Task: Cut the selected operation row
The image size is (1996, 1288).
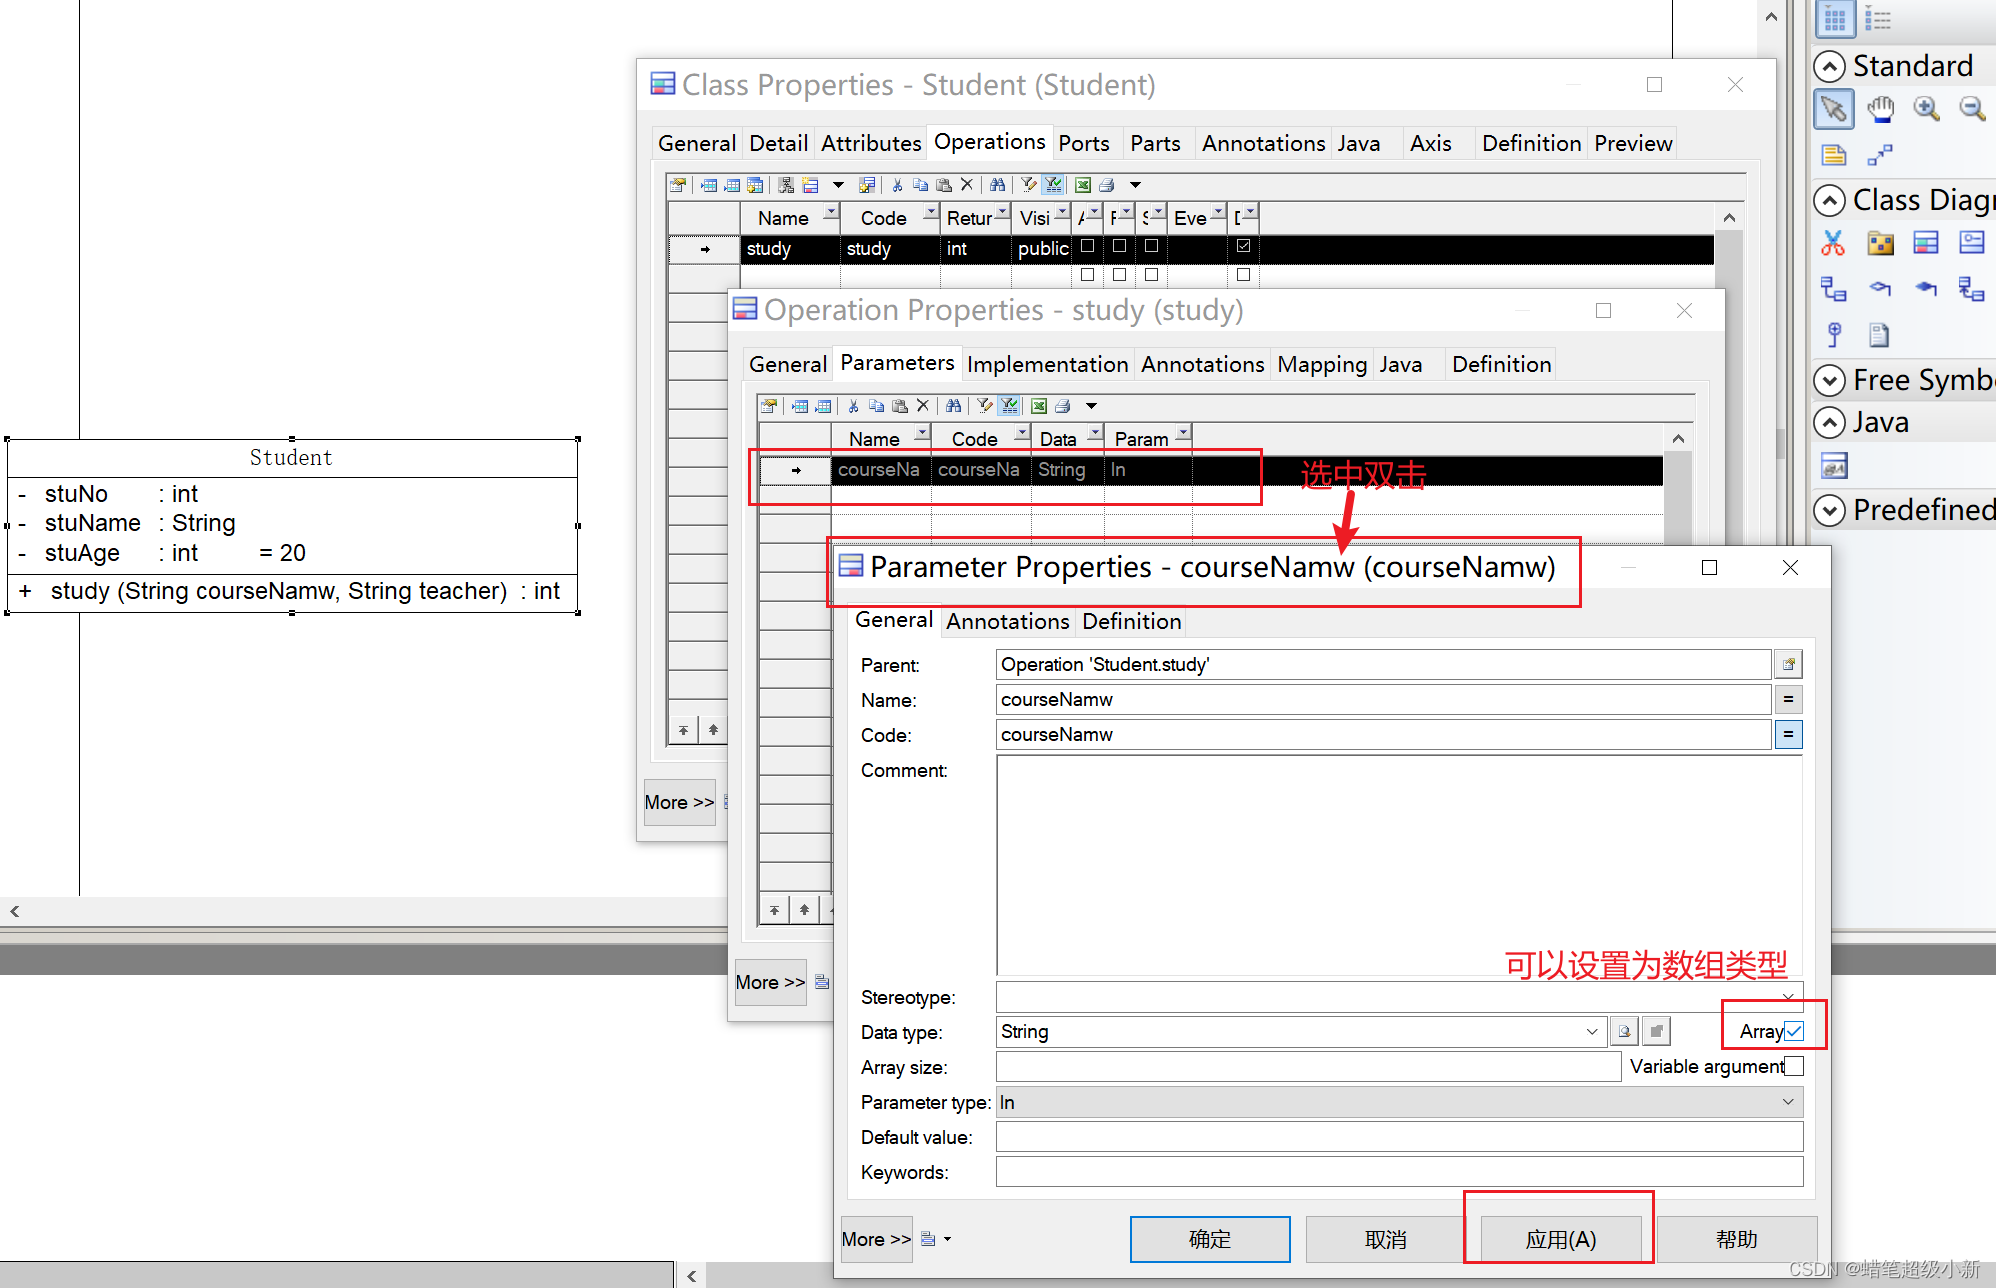Action: (x=897, y=184)
